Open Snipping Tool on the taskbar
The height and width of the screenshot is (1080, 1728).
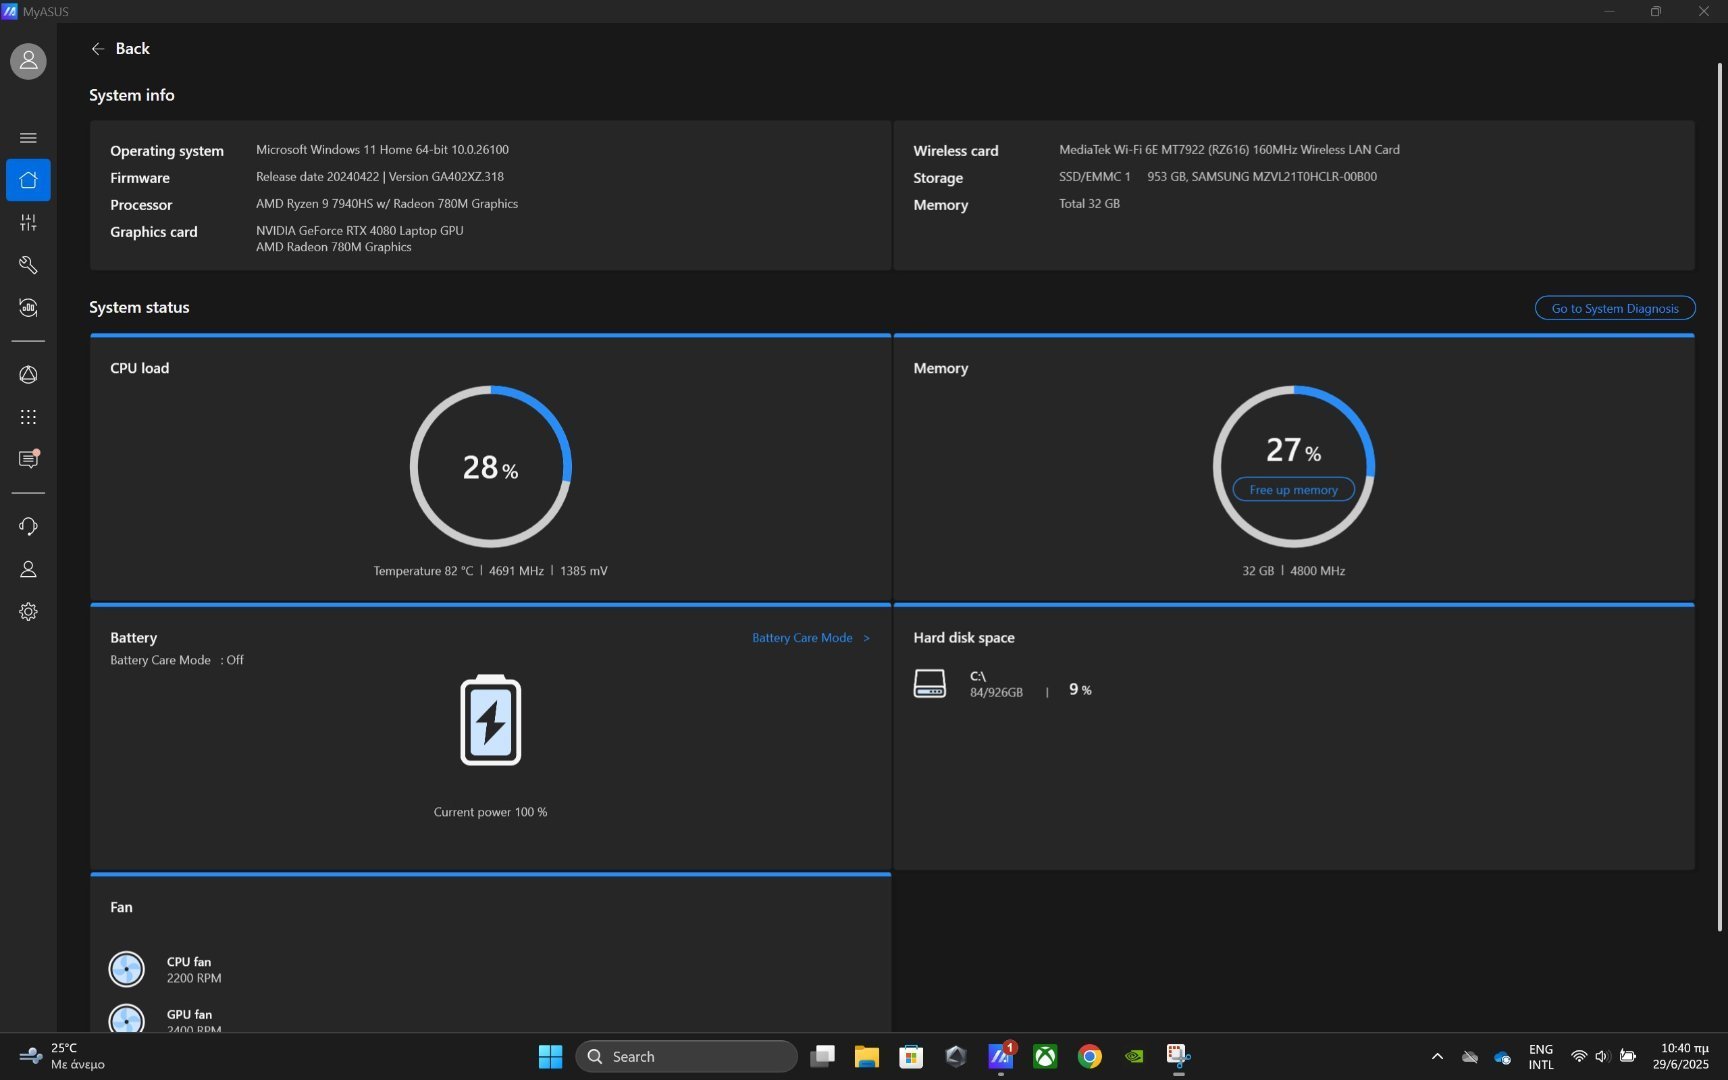[x=1178, y=1056]
